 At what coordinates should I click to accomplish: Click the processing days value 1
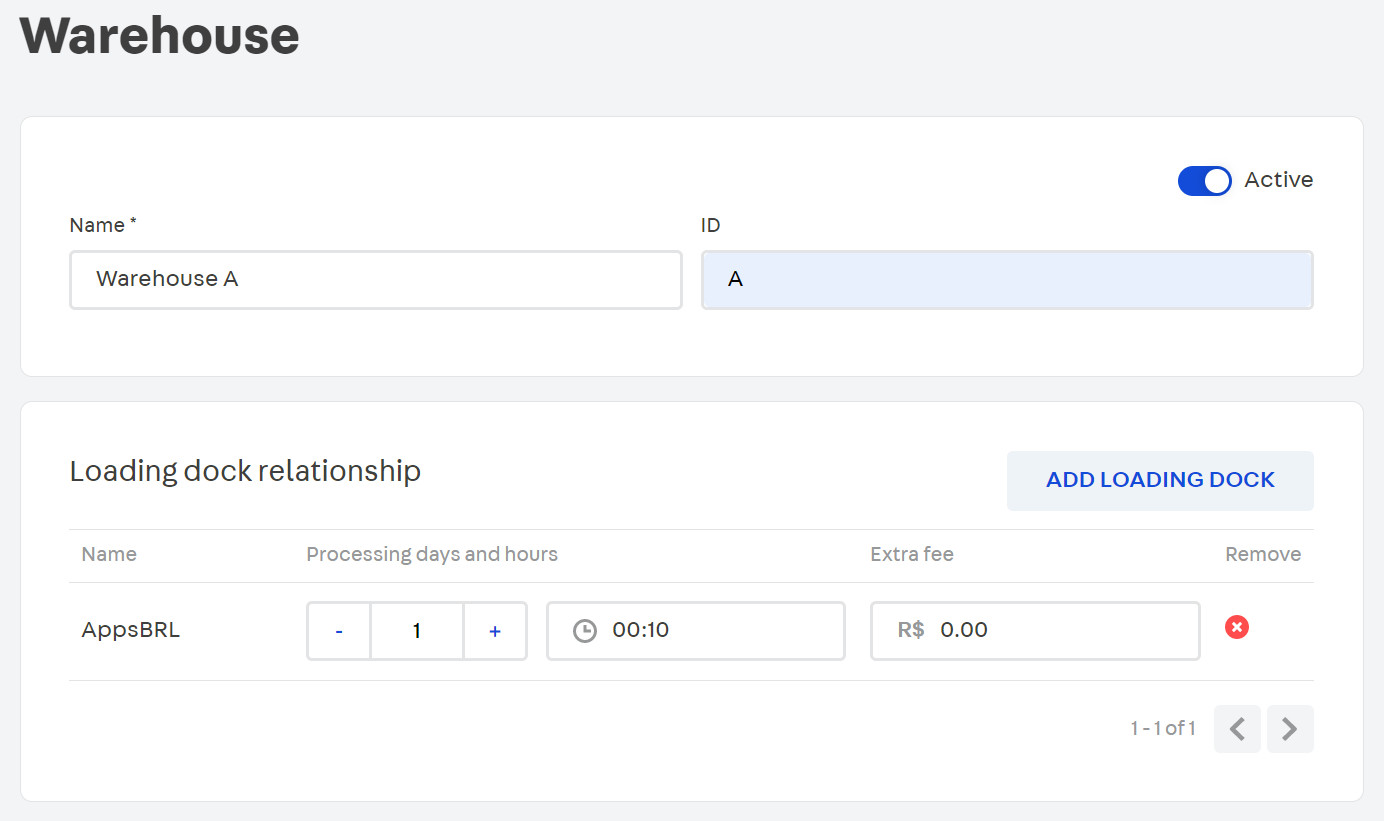click(417, 630)
